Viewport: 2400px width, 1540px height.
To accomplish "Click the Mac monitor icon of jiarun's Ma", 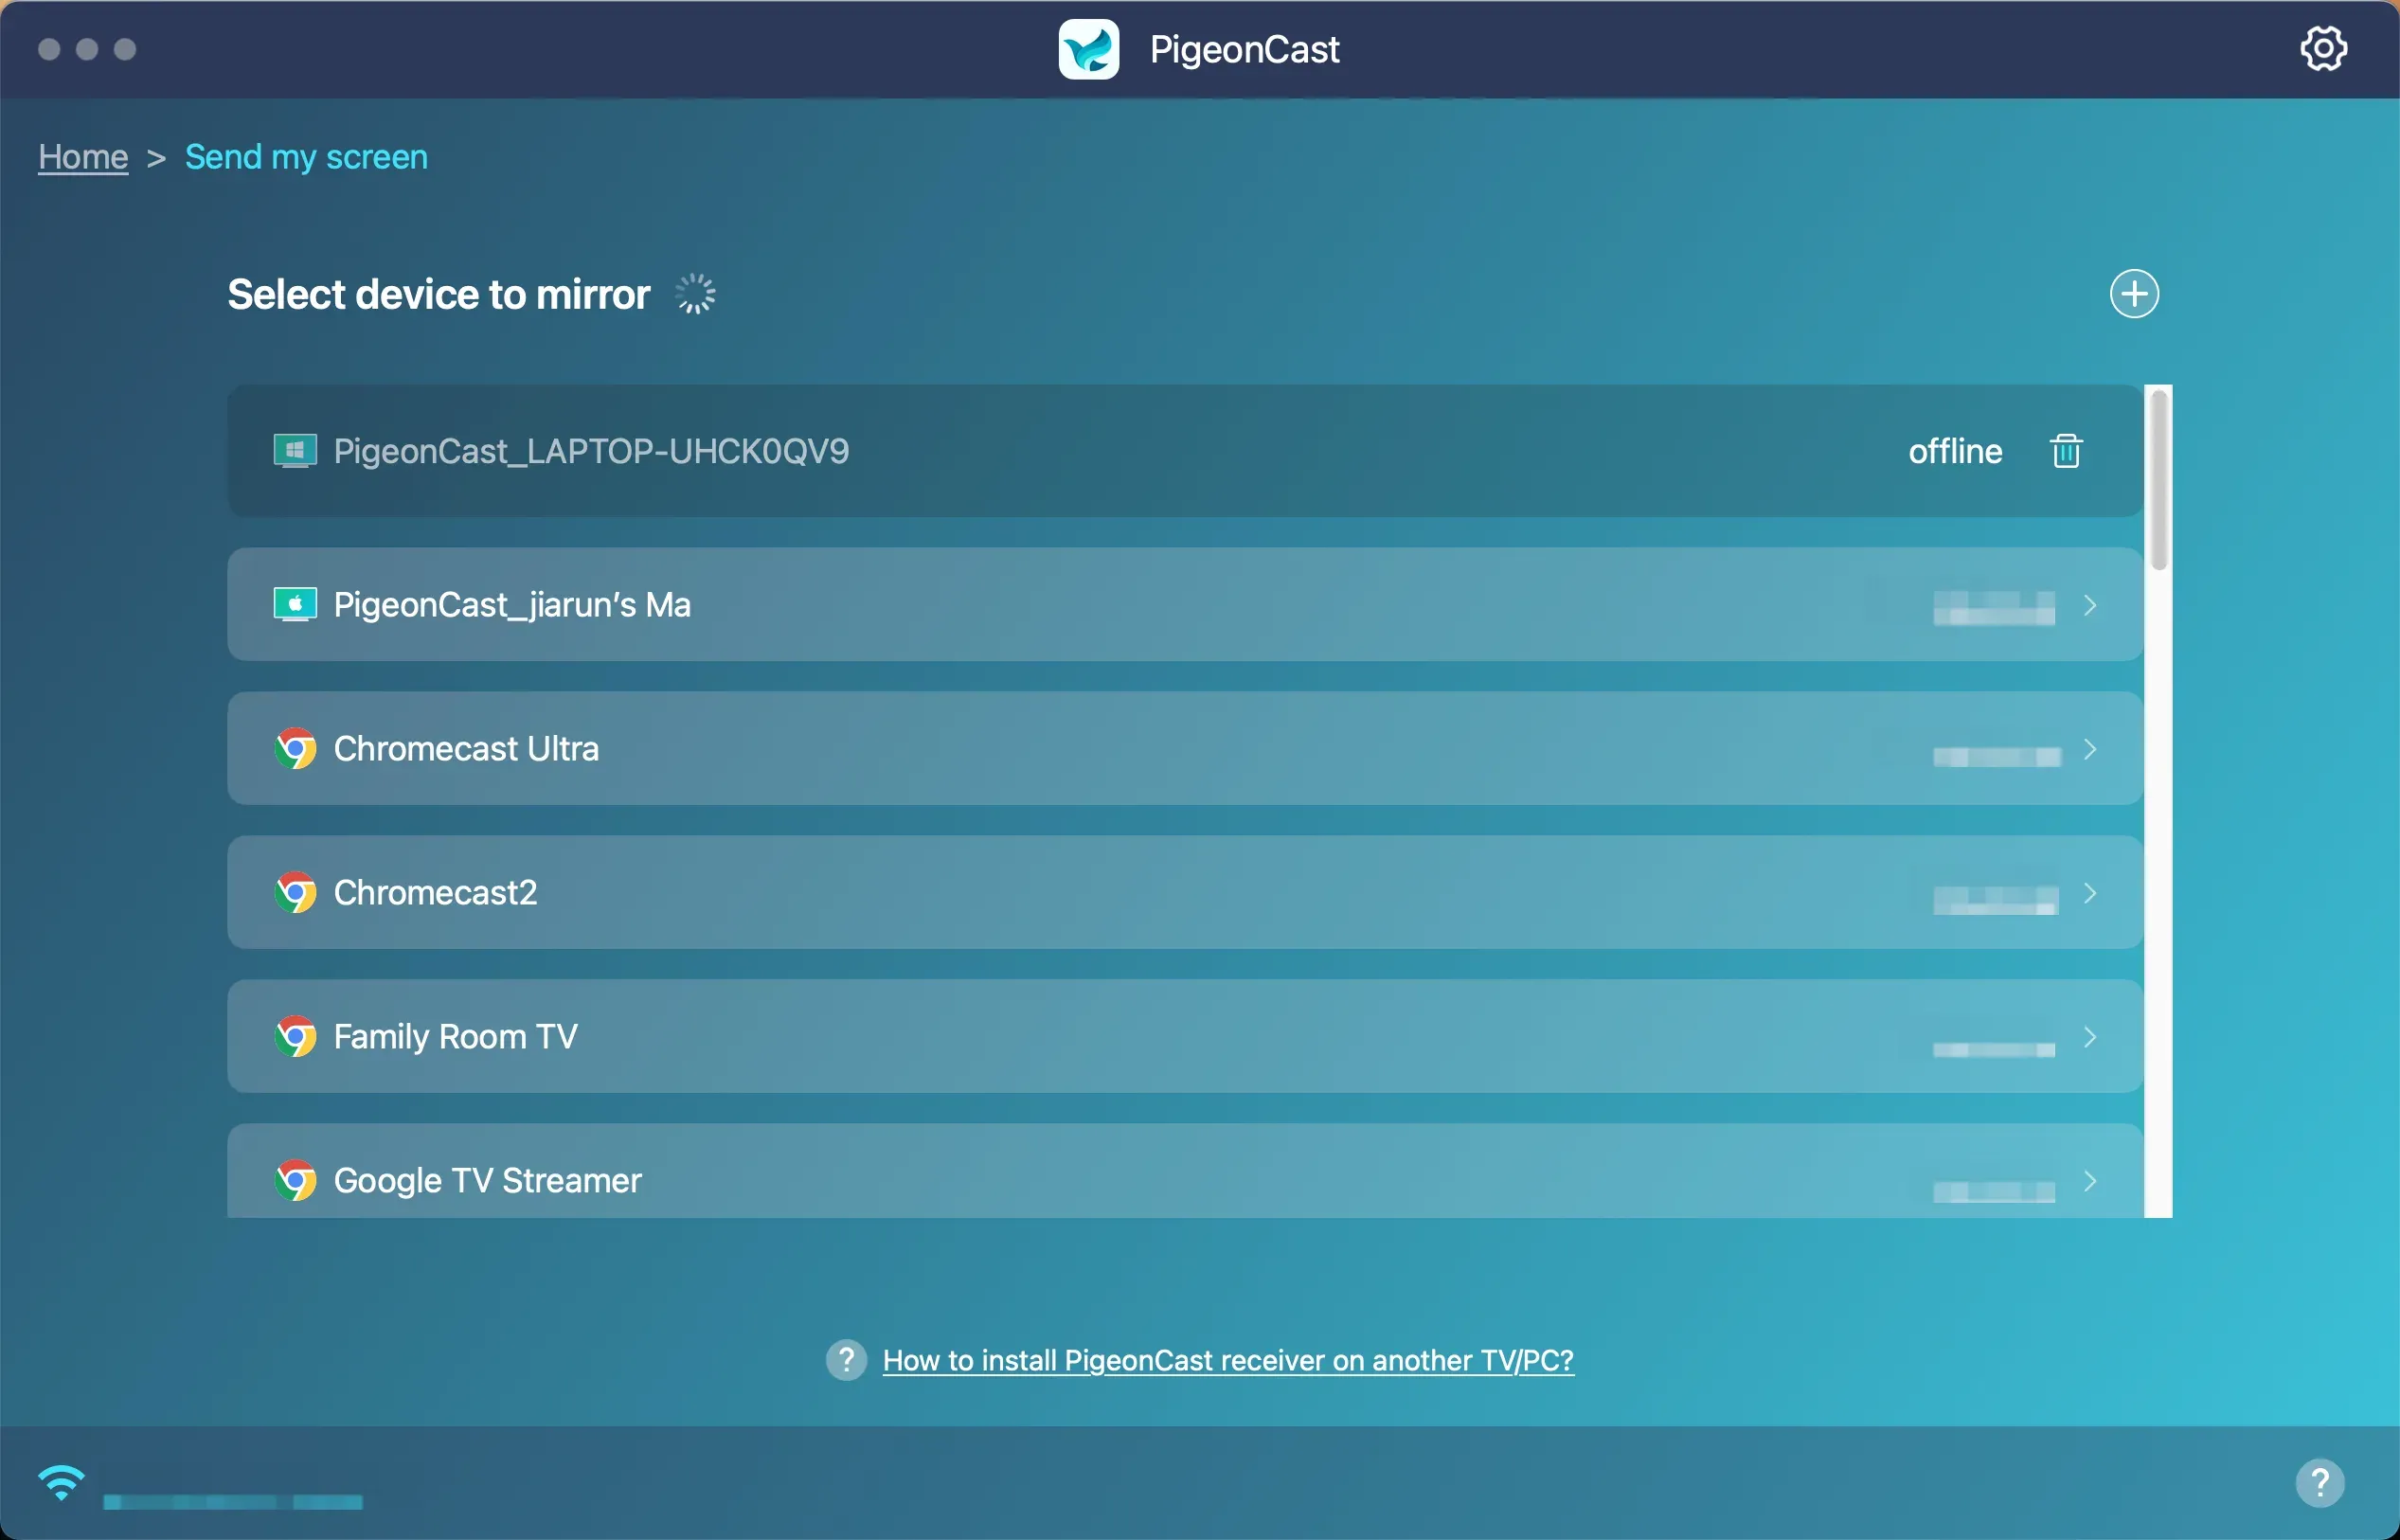I will tap(295, 605).
